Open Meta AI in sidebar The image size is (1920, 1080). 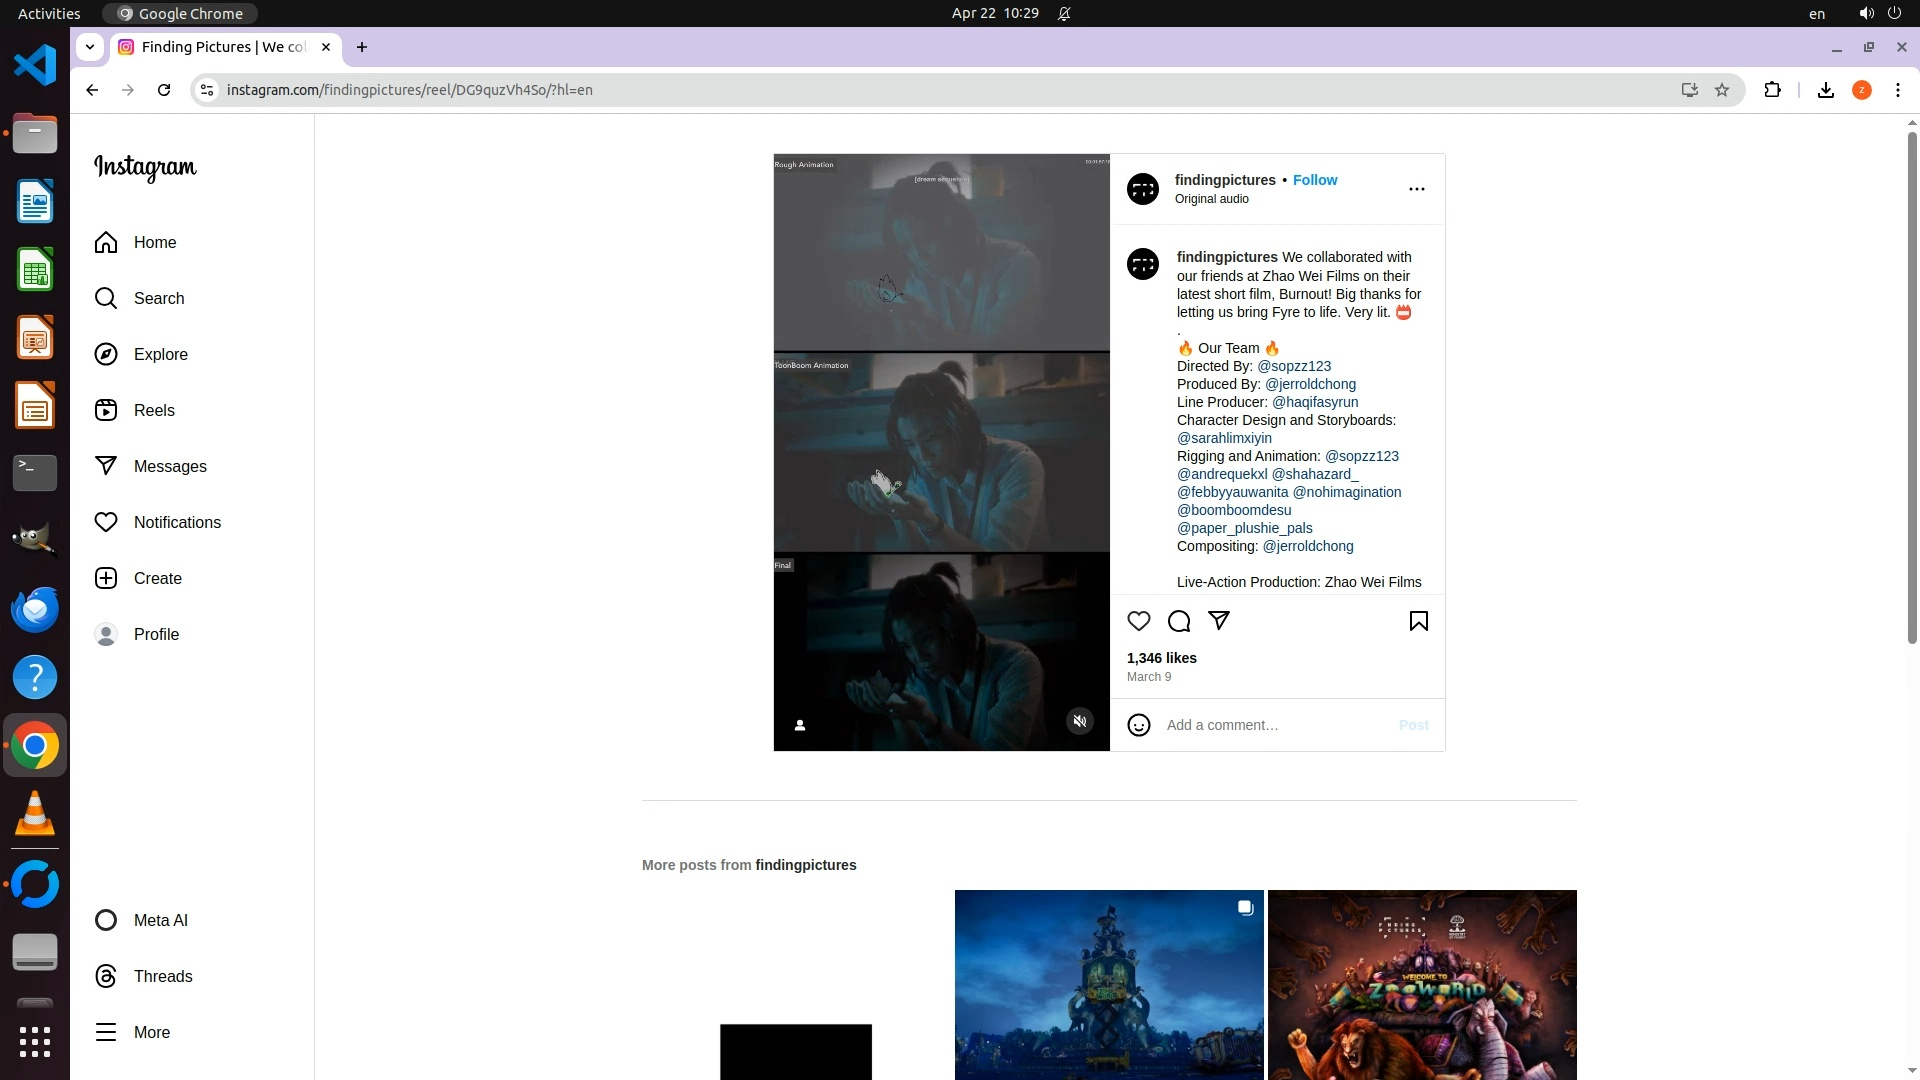click(x=160, y=920)
